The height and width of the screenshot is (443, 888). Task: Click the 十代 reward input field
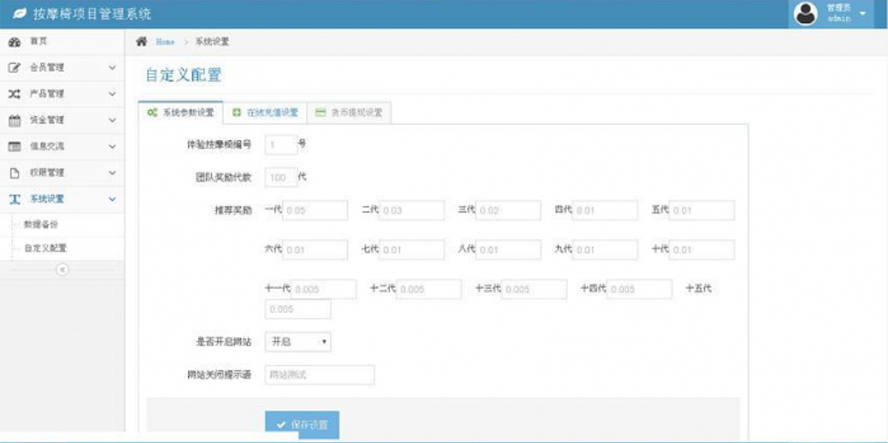point(702,250)
